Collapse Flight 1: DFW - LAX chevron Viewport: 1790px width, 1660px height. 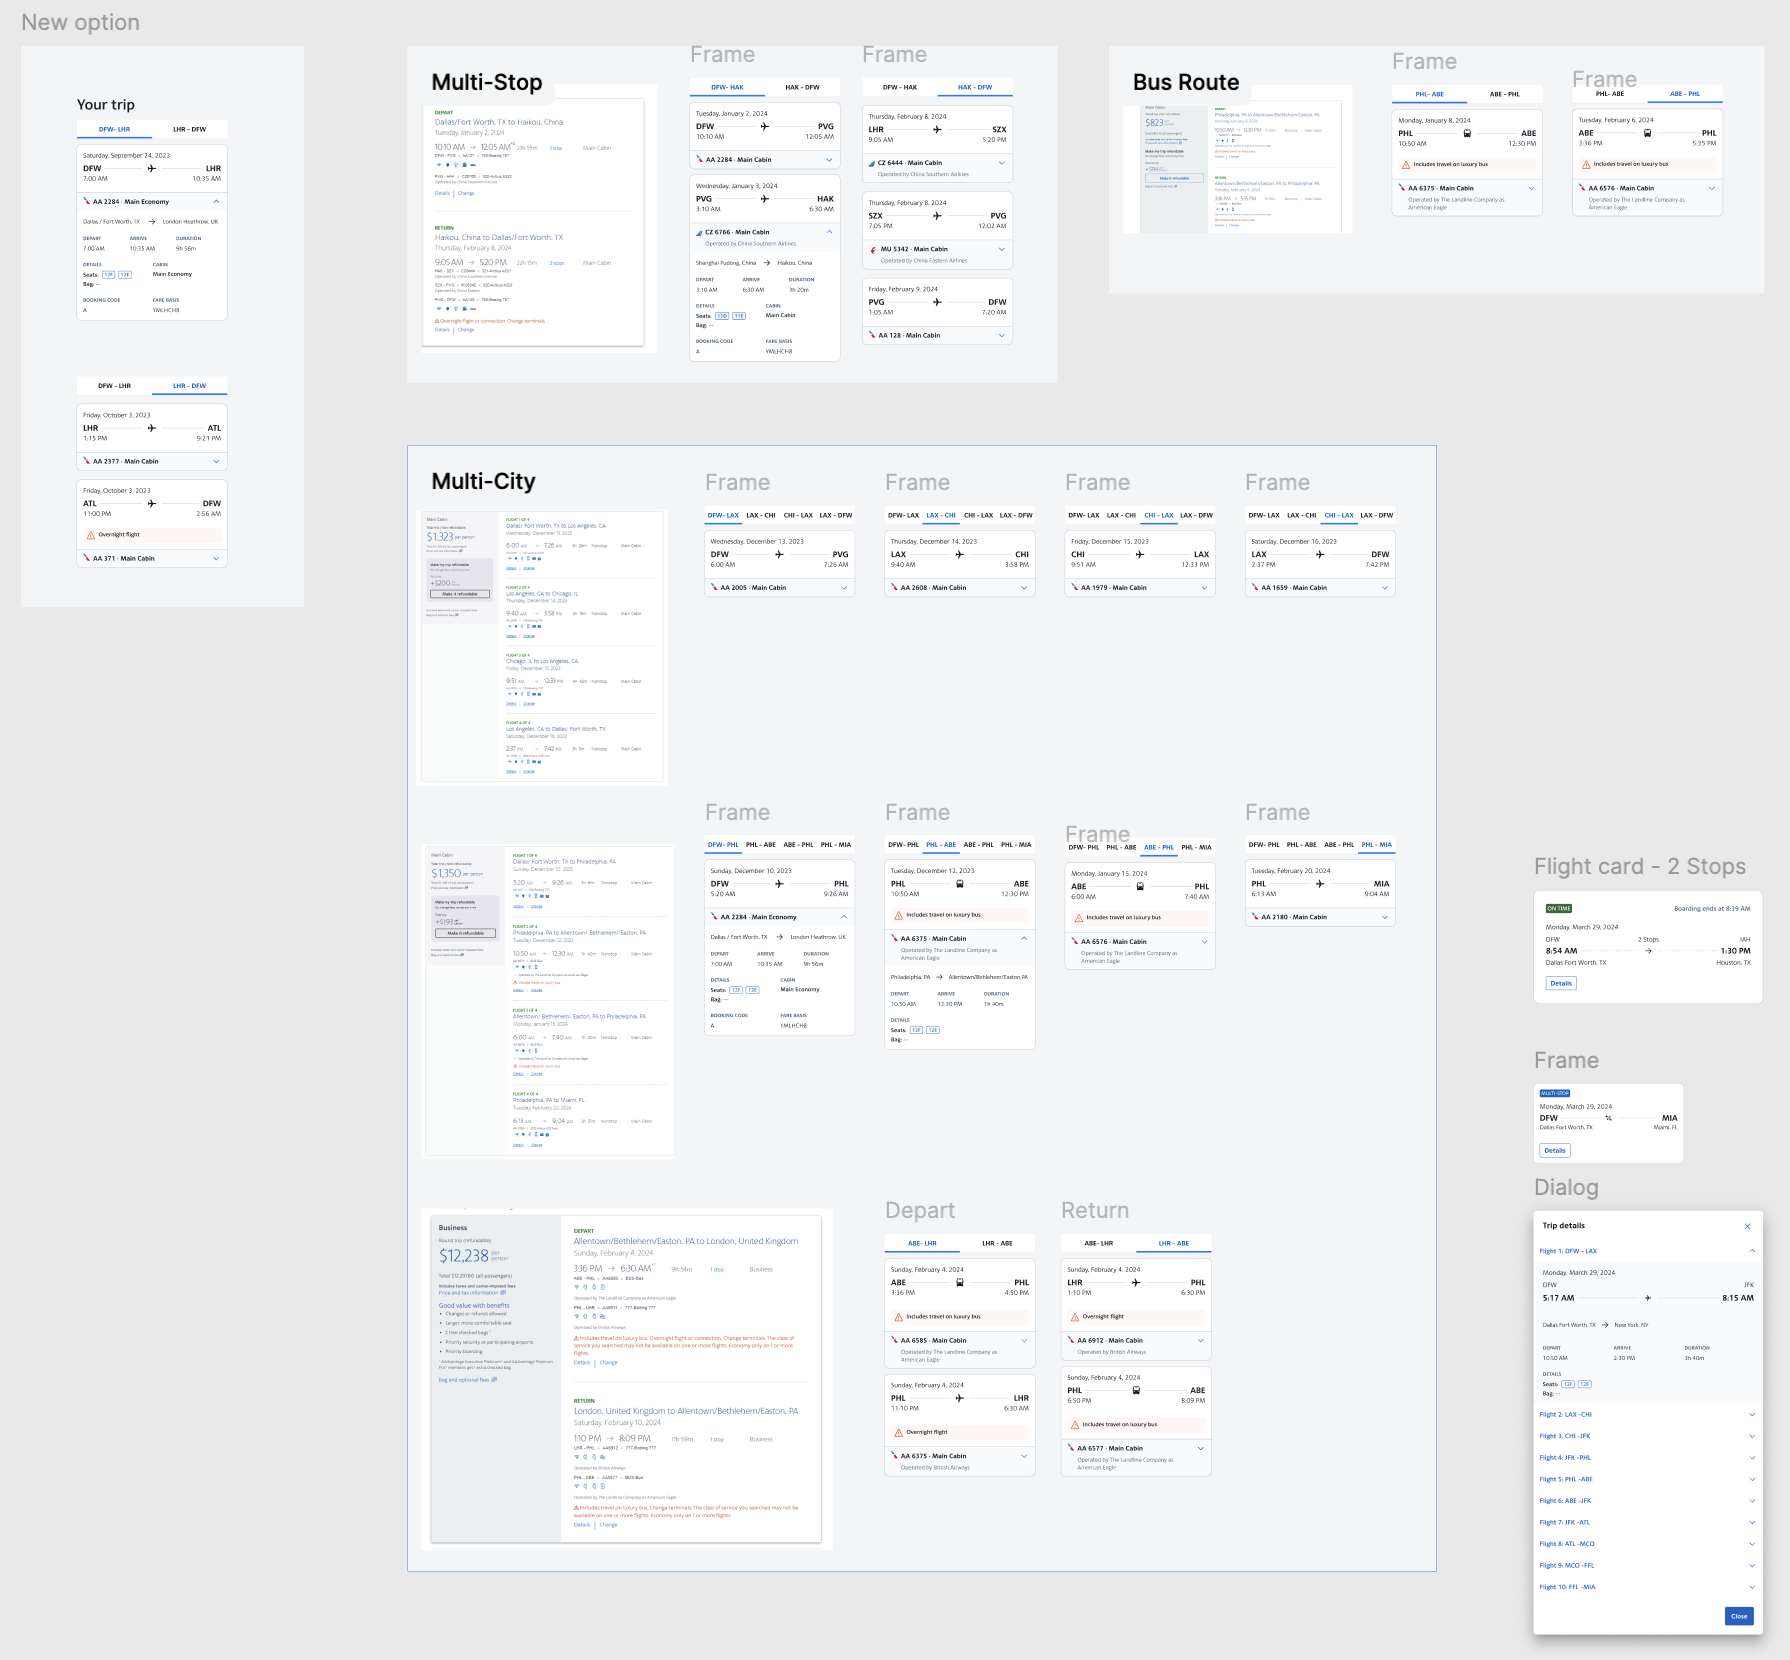[1752, 1251]
